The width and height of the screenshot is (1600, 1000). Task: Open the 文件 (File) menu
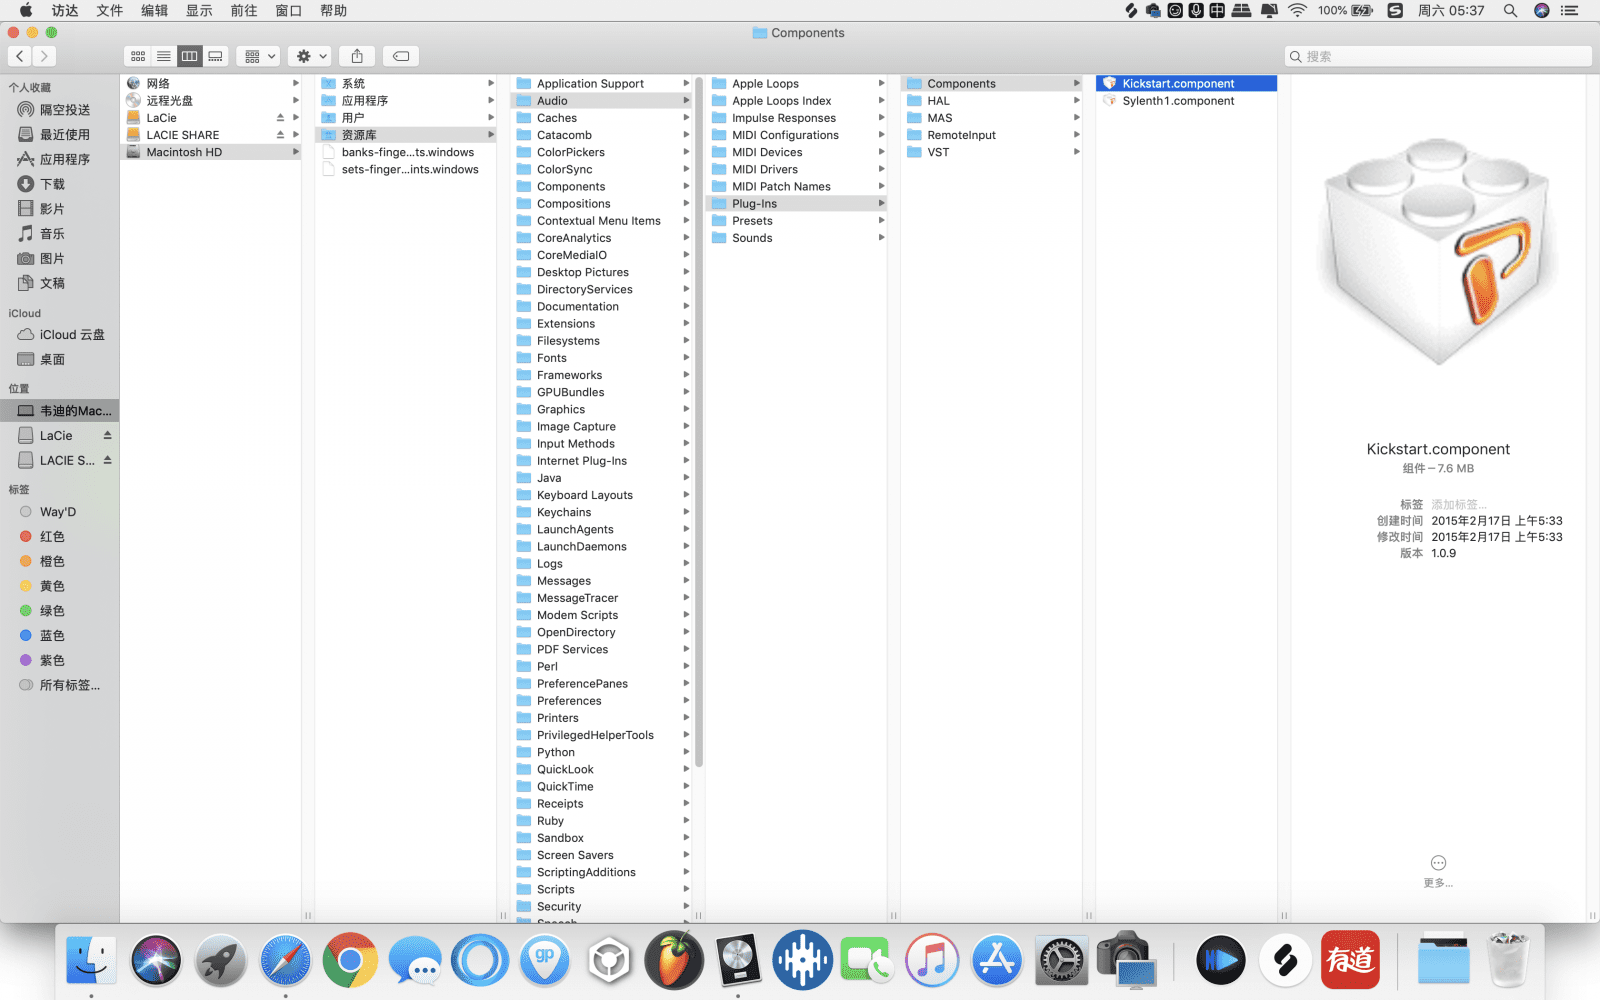point(109,11)
